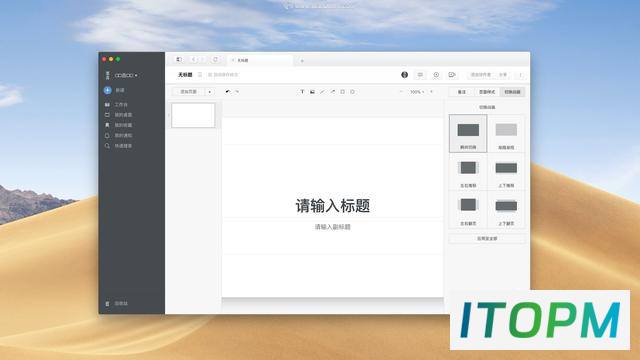Viewport: 640px width, 360px height.
Task: Select the line drawing tool
Action: click(322, 92)
